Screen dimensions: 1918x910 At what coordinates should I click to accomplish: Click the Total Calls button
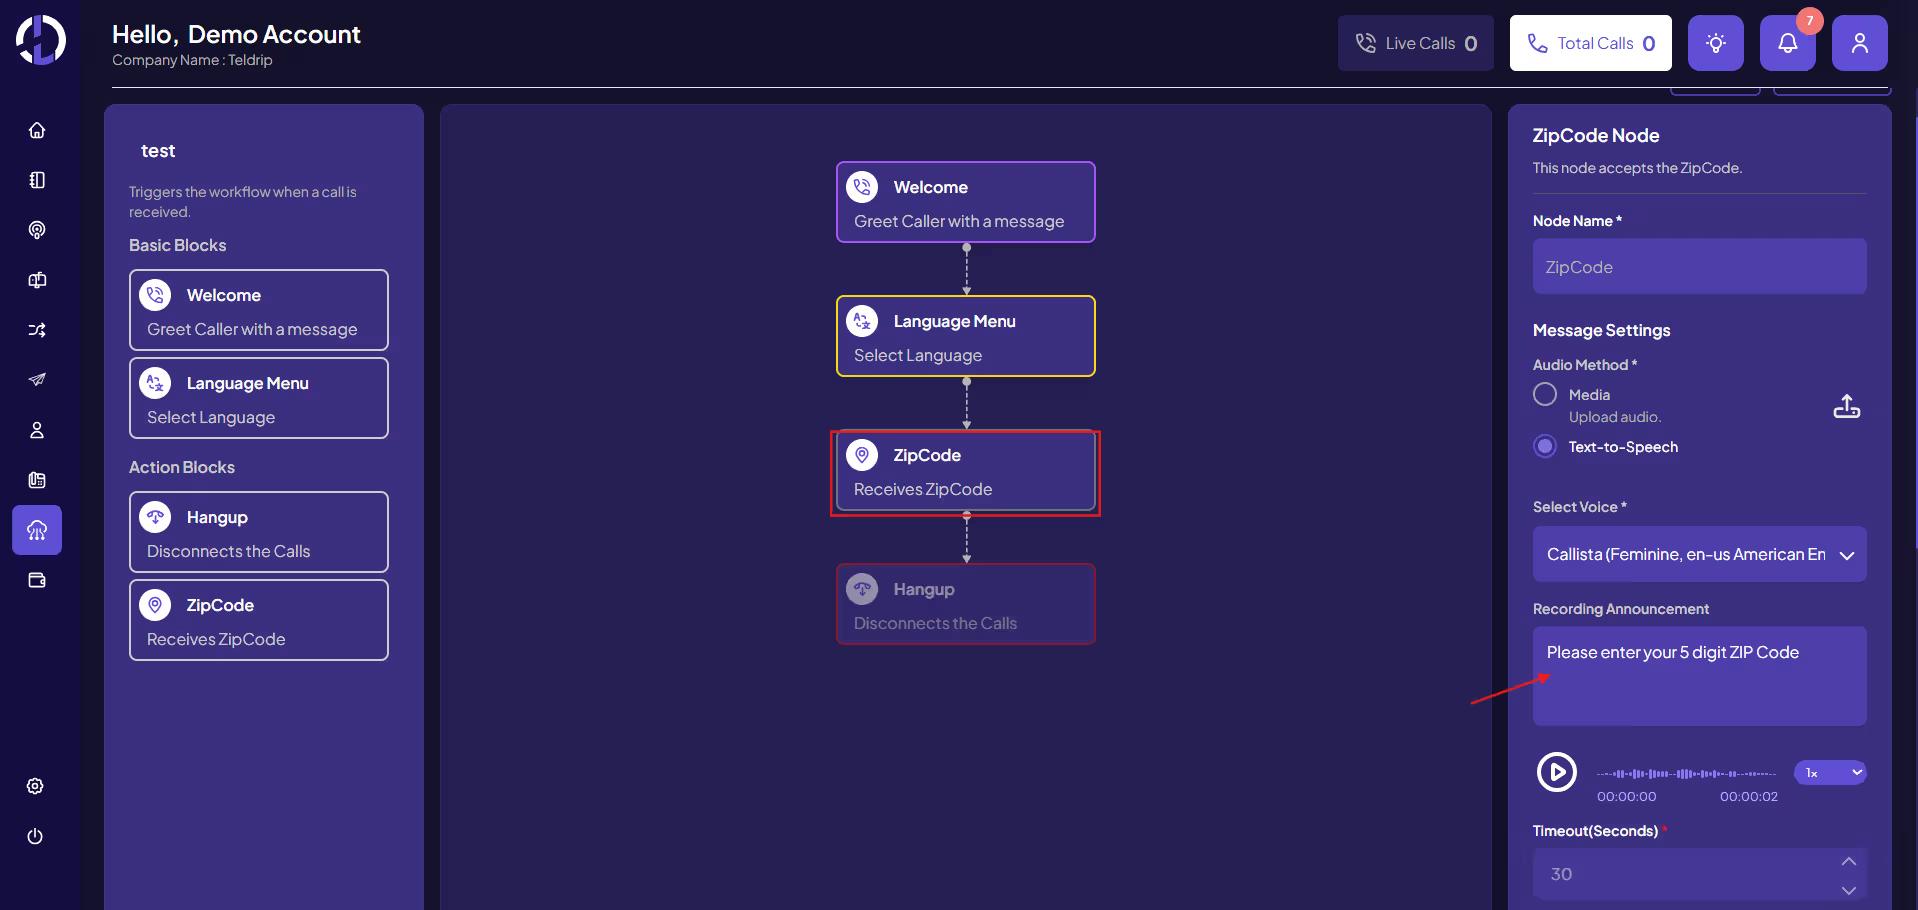click(x=1590, y=43)
